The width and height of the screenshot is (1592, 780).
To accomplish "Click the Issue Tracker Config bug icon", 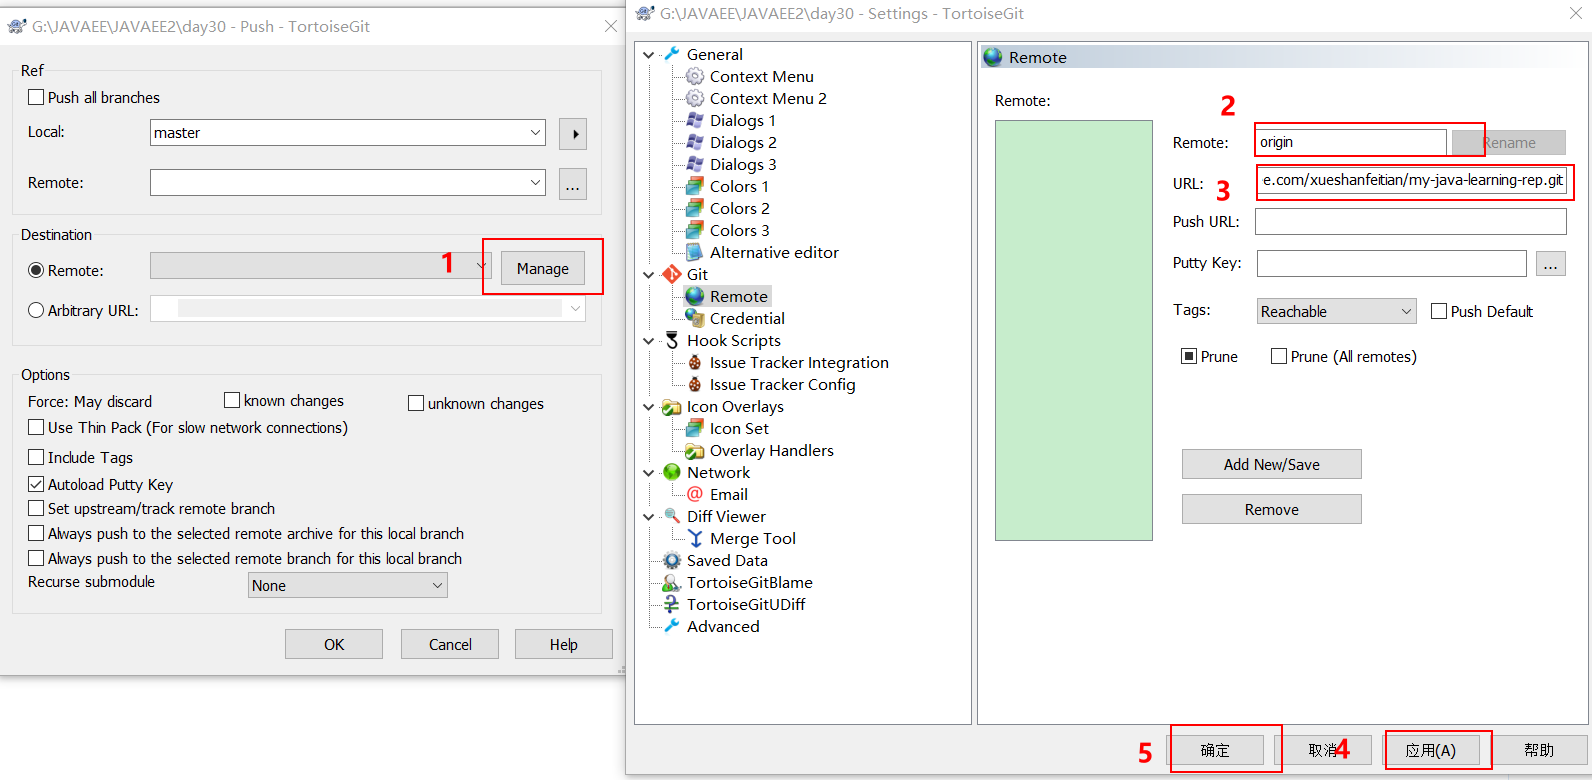I will (695, 384).
